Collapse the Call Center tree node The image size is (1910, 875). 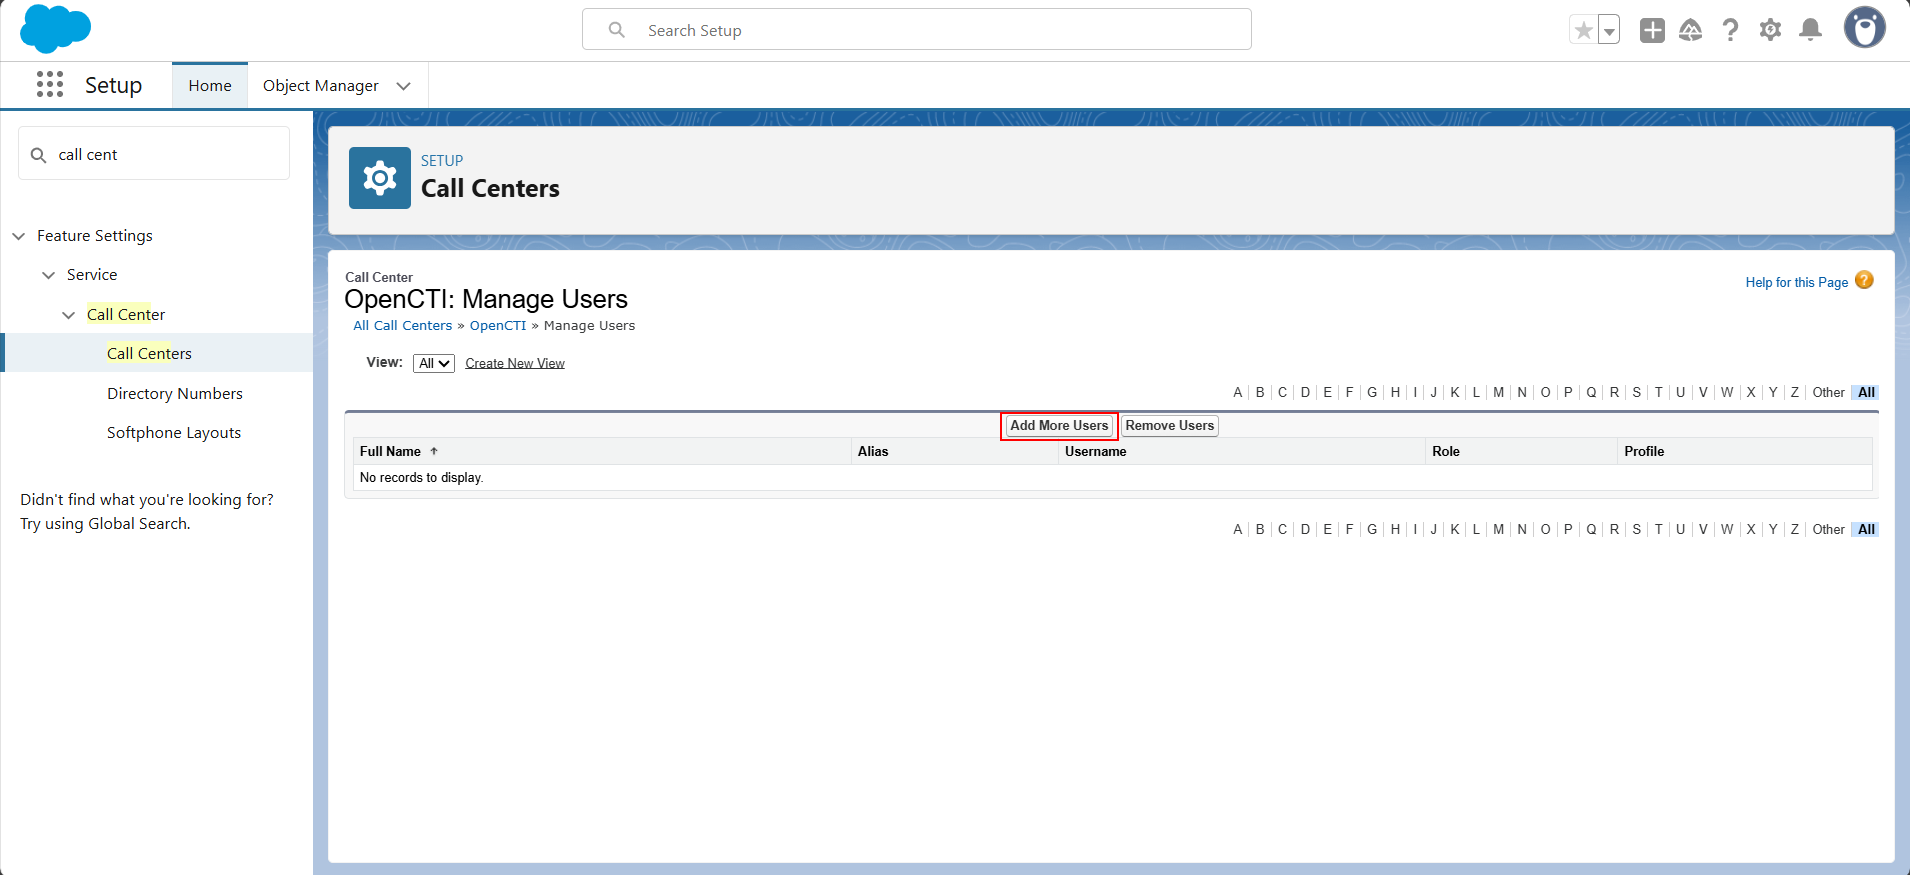[x=68, y=315]
